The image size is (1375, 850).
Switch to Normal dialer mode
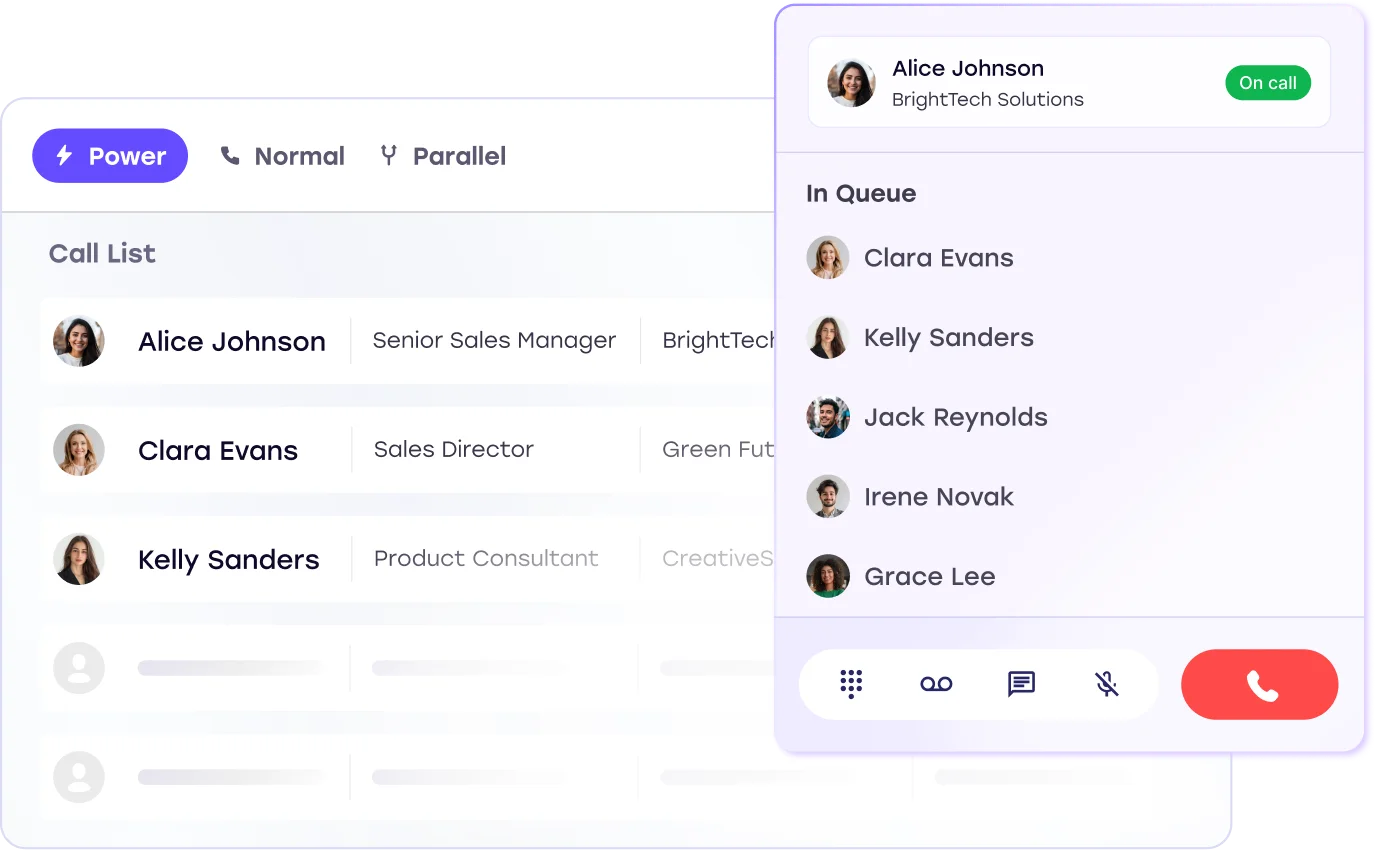tap(283, 156)
